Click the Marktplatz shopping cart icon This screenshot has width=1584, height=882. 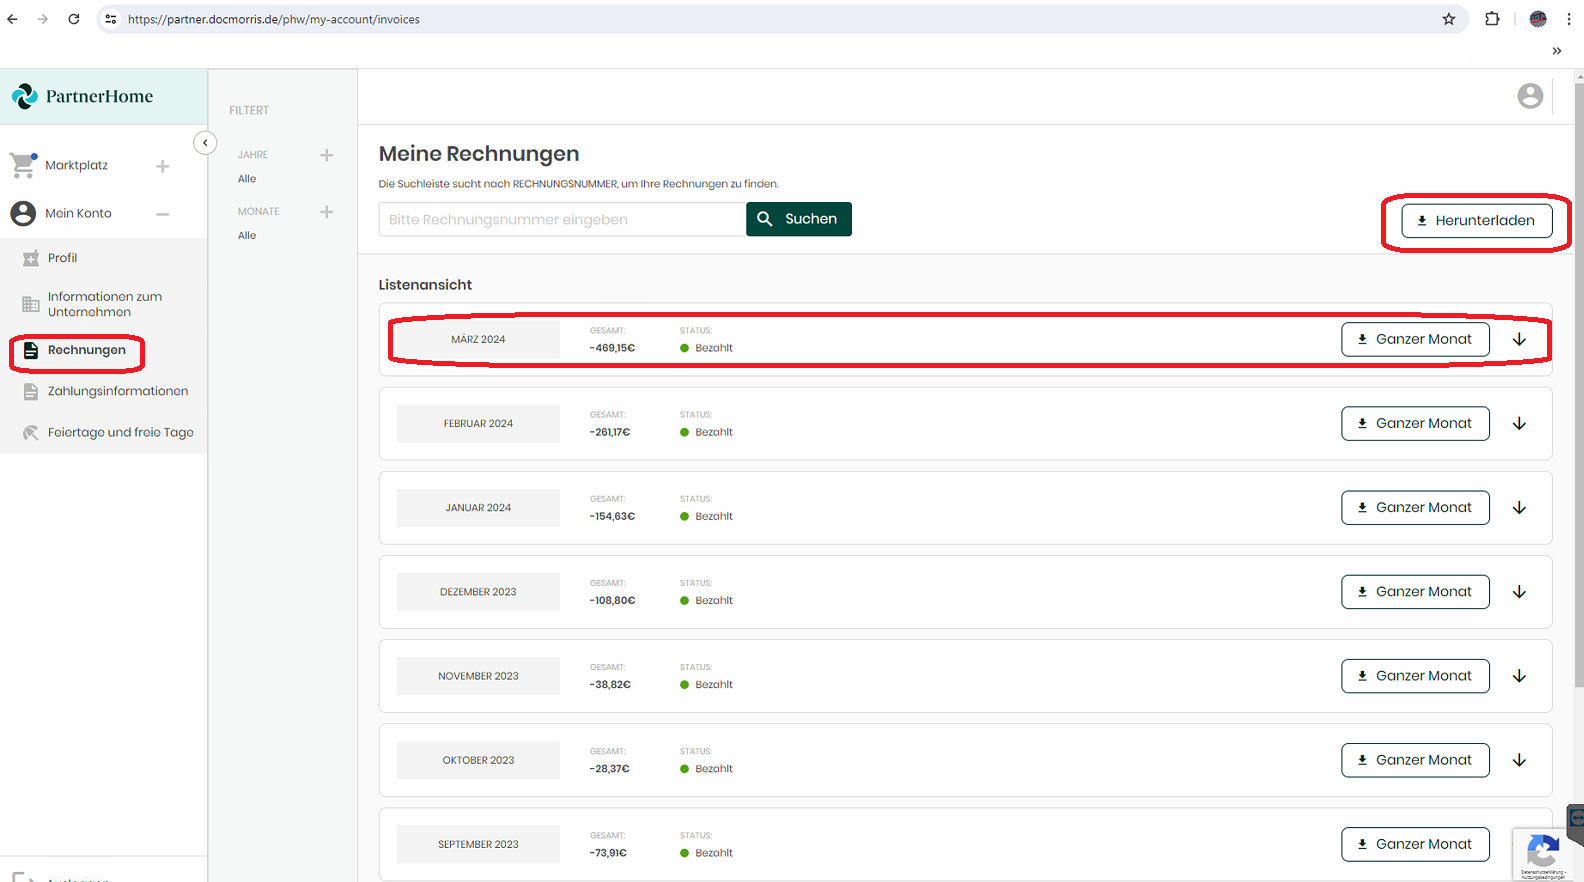pyautogui.click(x=23, y=165)
